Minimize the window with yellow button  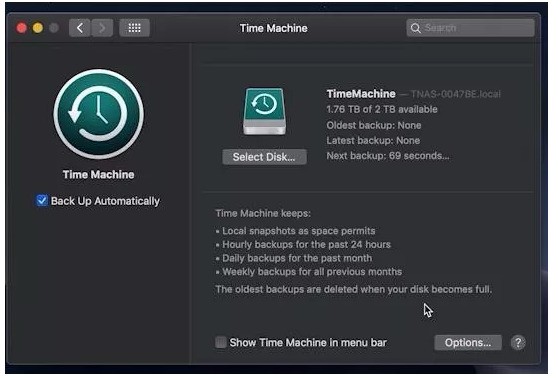[x=38, y=28]
